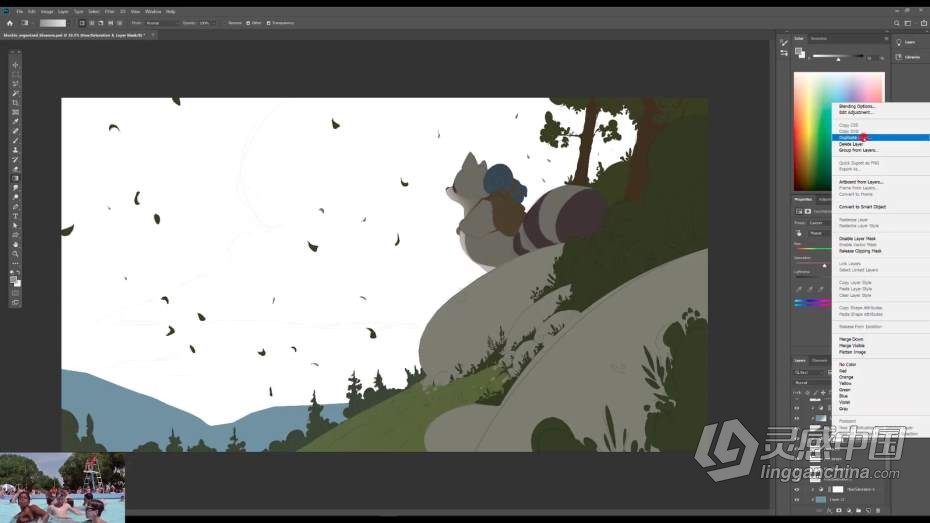Open the Search icon at top right
Image resolution: width=930 pixels, height=523 pixels.
pos(896,23)
